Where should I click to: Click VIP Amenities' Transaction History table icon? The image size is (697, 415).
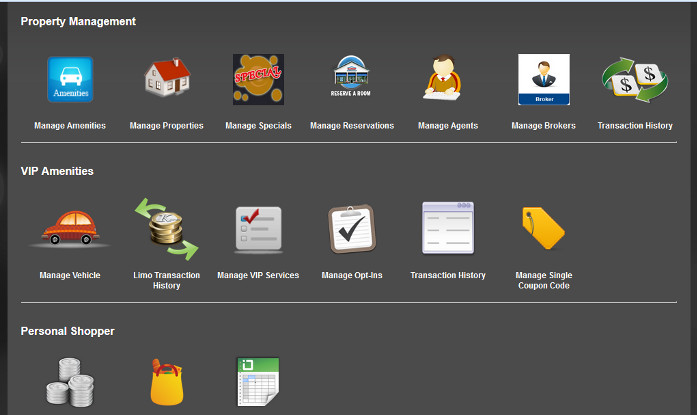(447, 229)
